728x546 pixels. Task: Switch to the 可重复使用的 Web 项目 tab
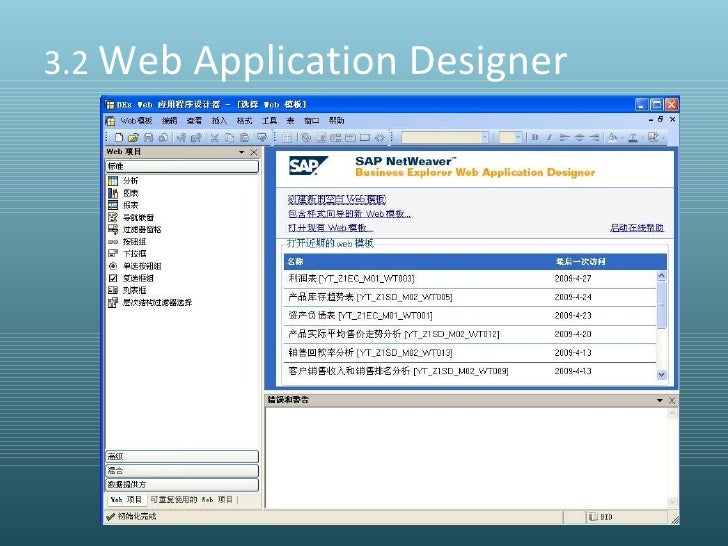coord(191,500)
